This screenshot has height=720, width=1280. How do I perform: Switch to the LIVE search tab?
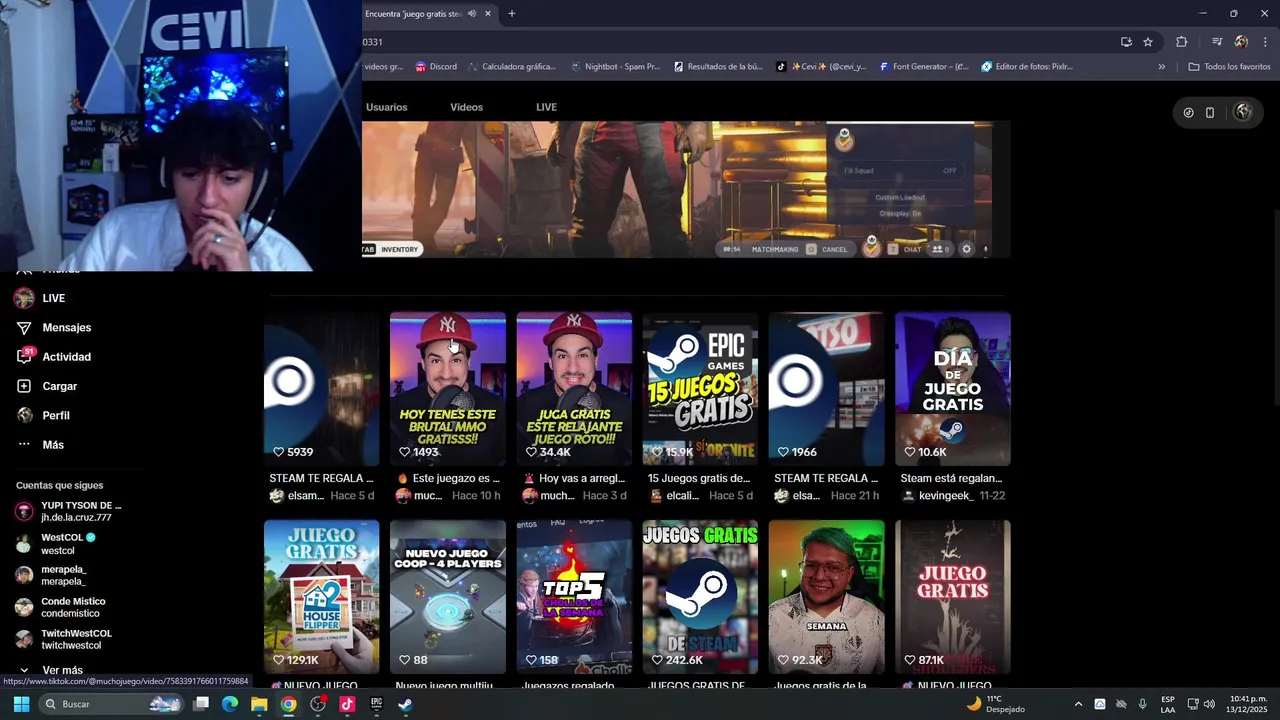pos(546,107)
